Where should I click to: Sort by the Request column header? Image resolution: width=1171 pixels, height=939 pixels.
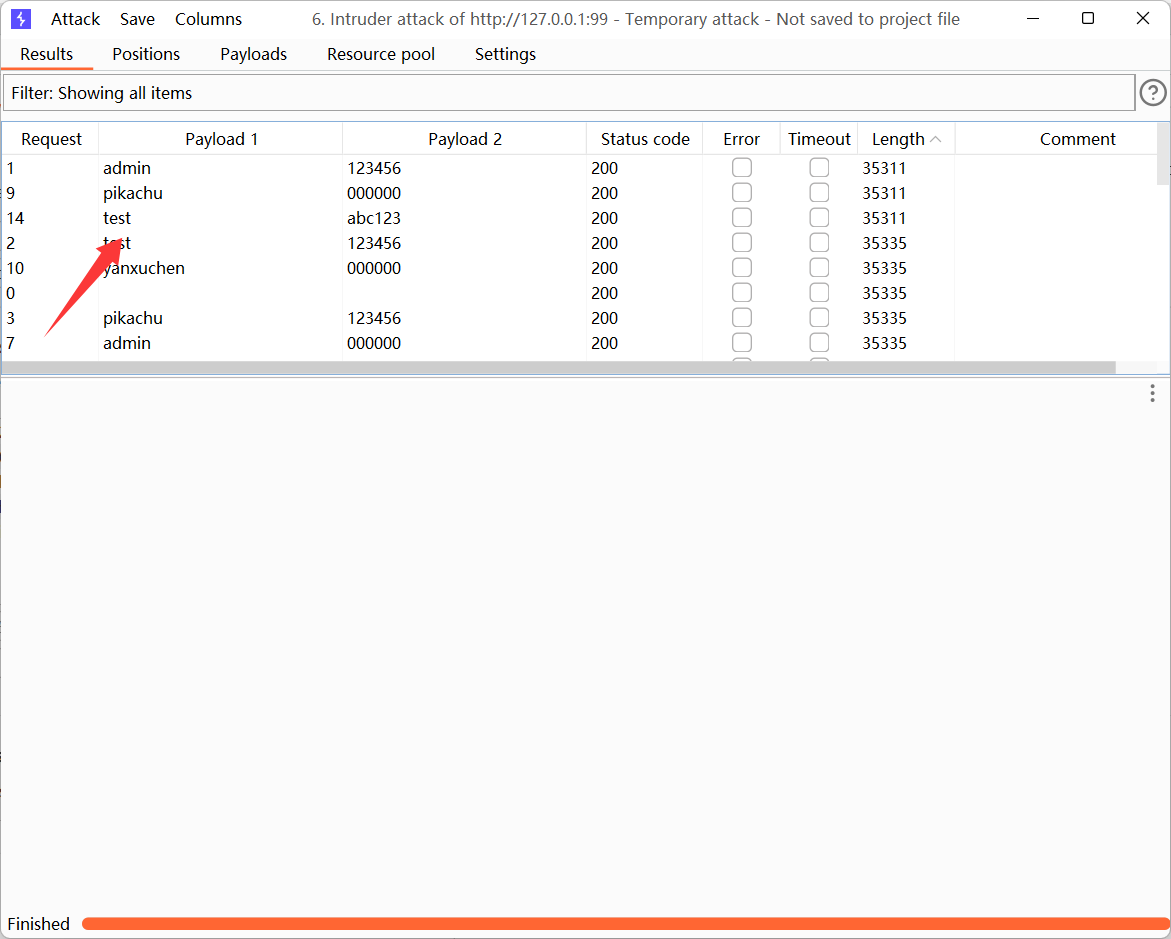pos(51,139)
